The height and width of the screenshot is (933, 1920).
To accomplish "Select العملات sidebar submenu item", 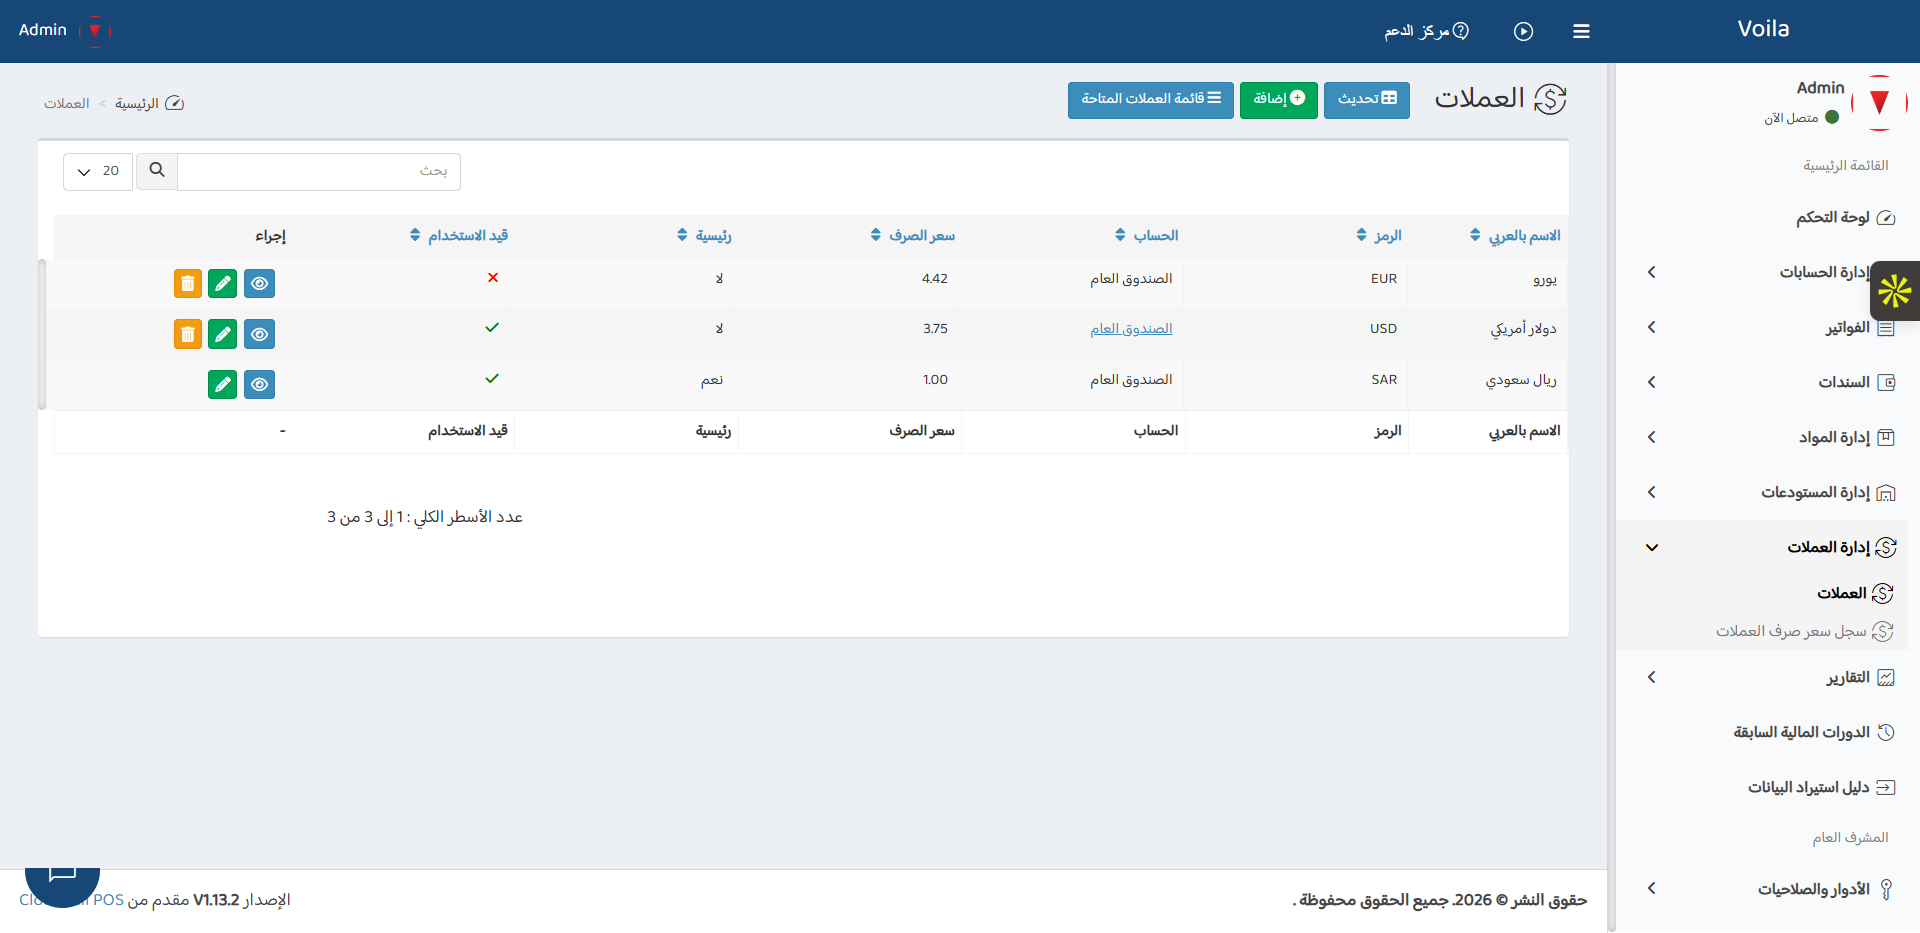I will [x=1855, y=594].
